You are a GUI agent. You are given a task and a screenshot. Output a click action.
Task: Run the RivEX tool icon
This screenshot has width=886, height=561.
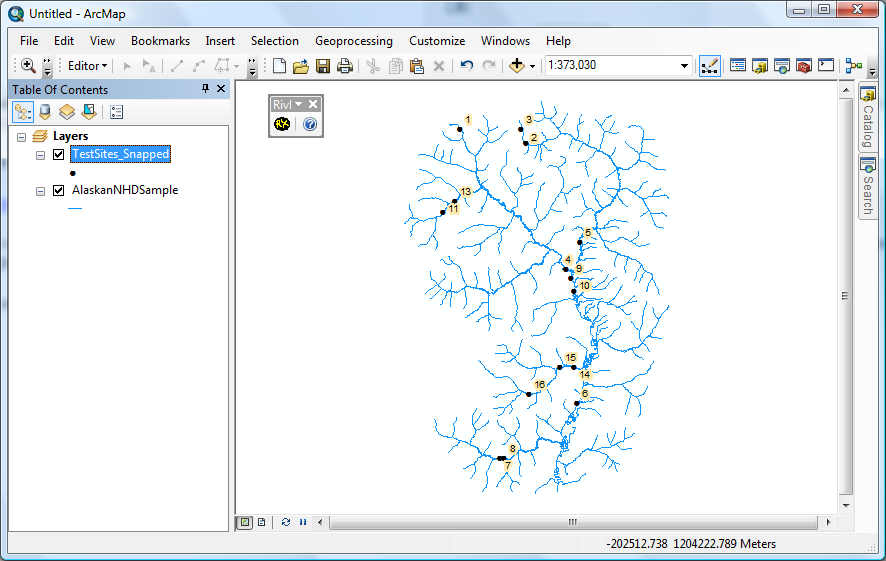[x=282, y=124]
